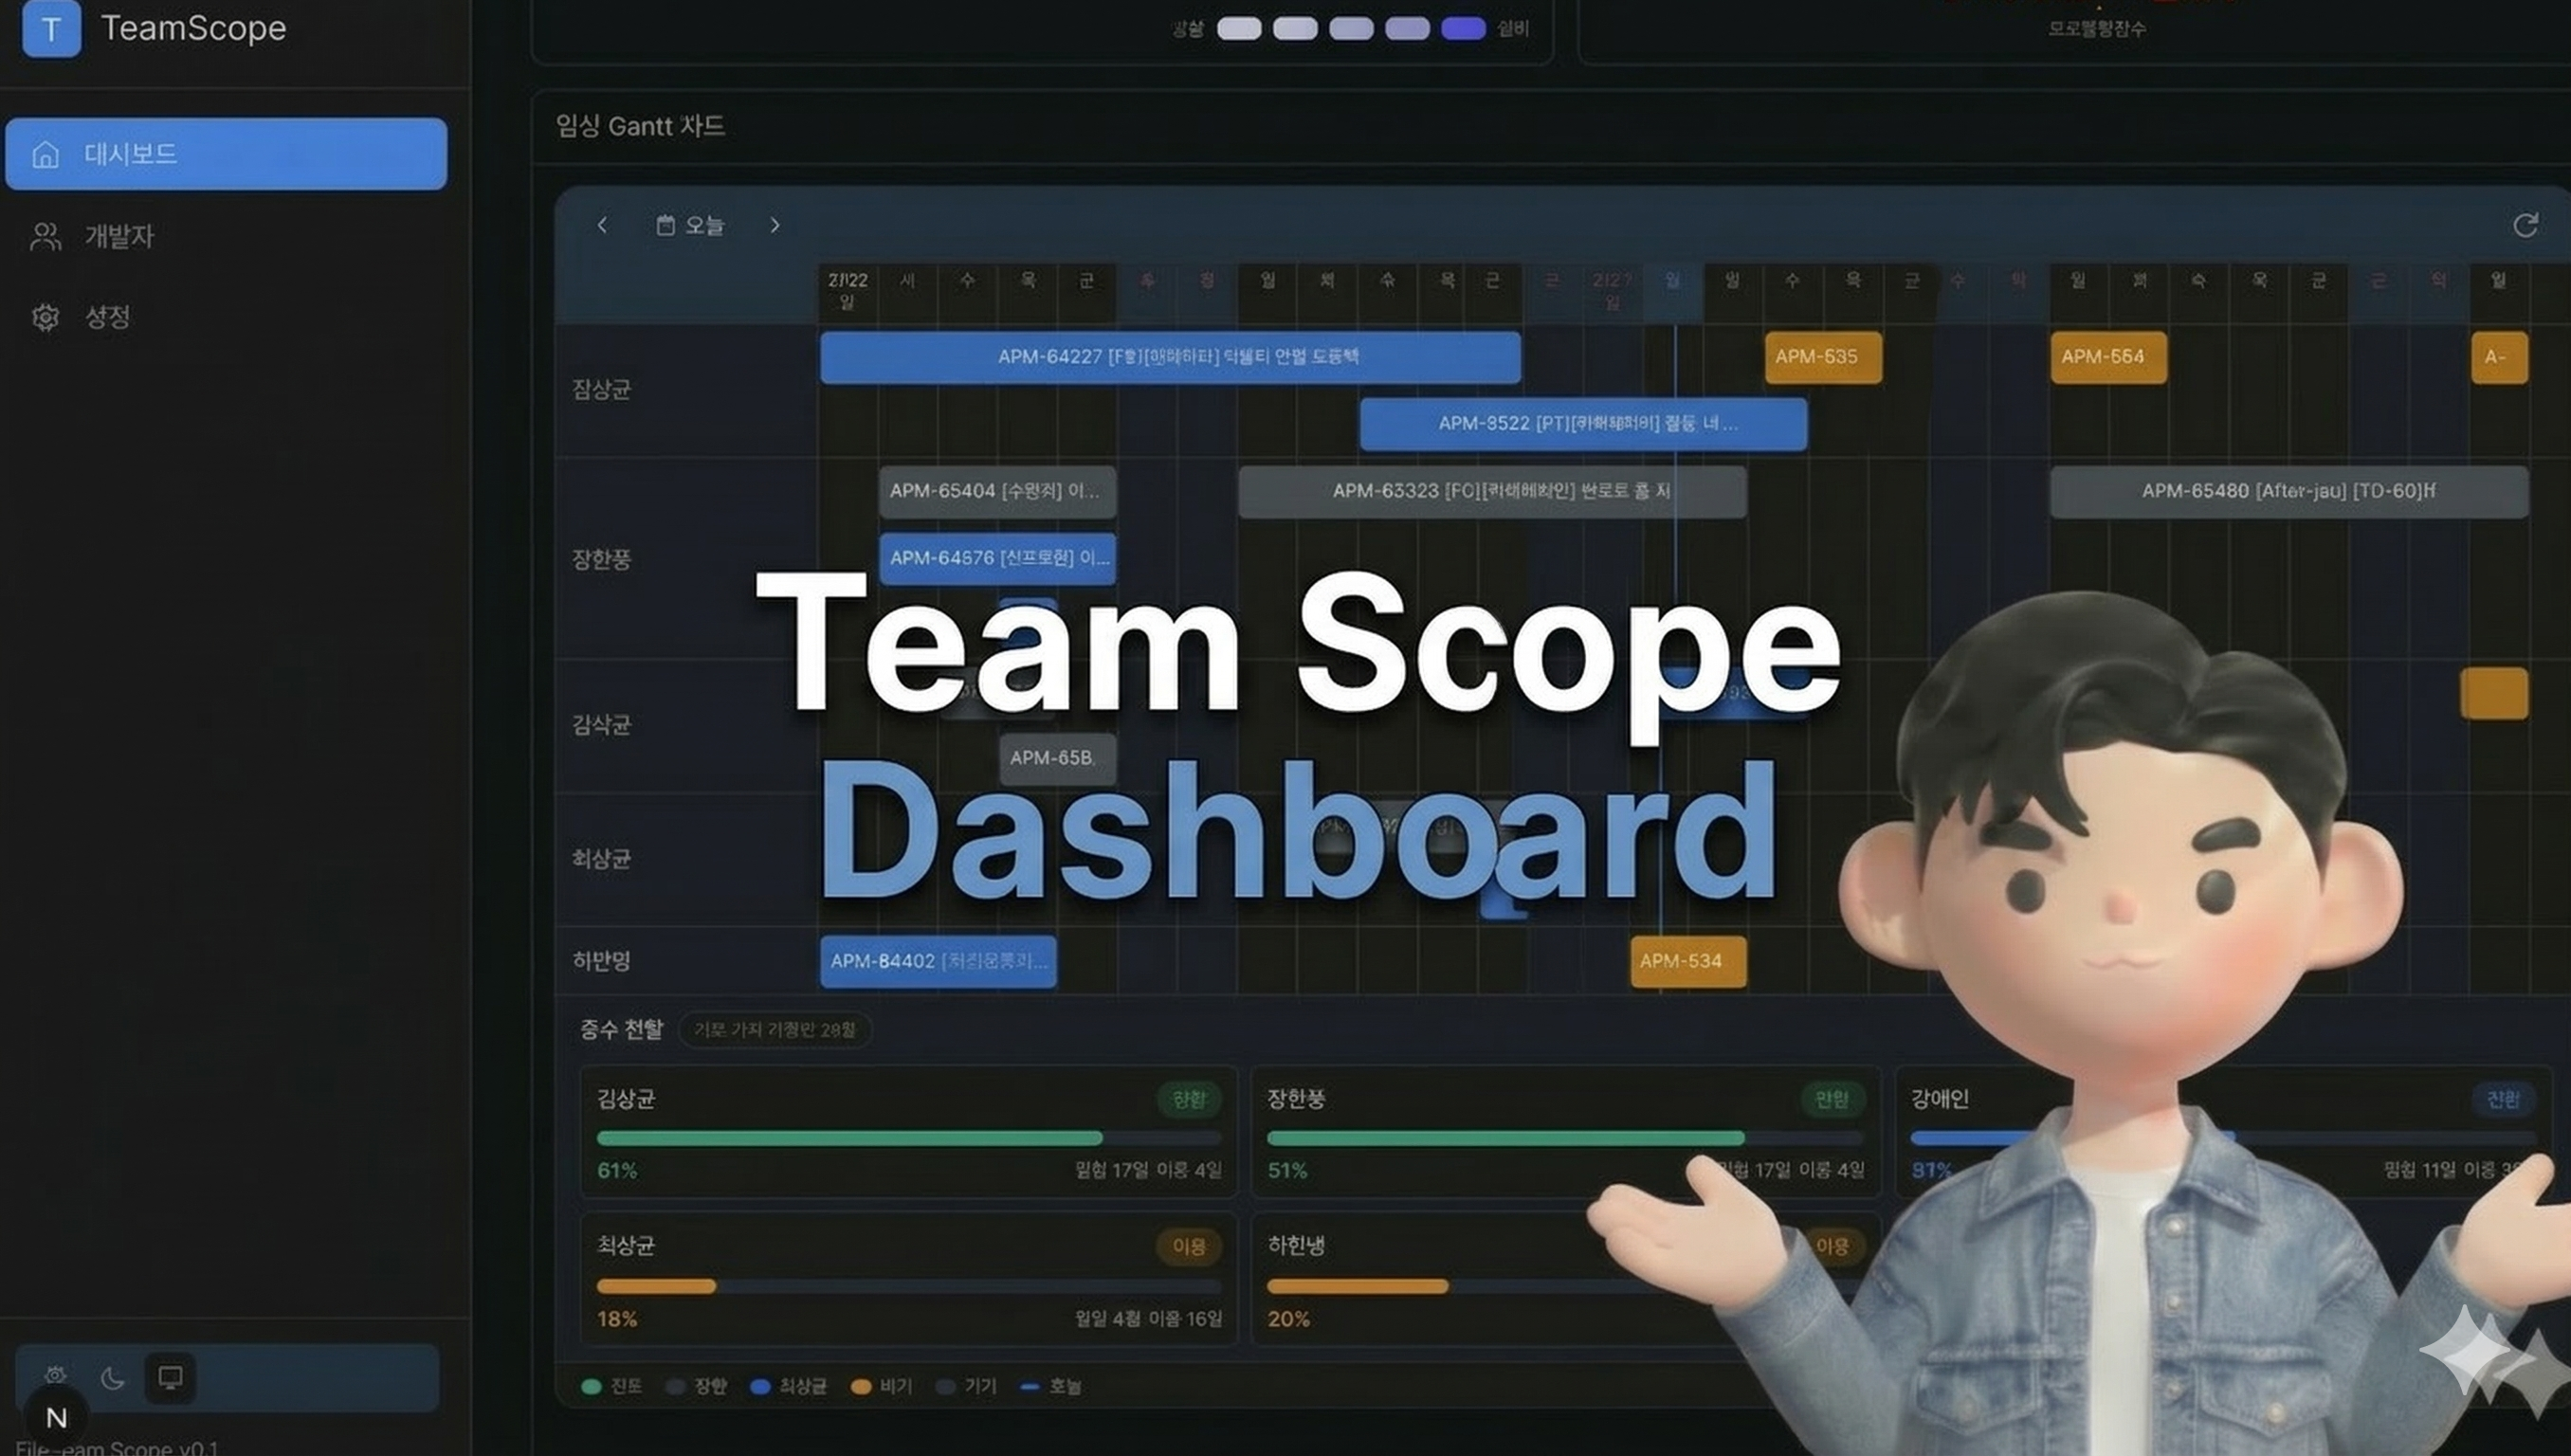Click the home icon on the 대시보드 item
The width and height of the screenshot is (2571, 1456).
coord(45,155)
